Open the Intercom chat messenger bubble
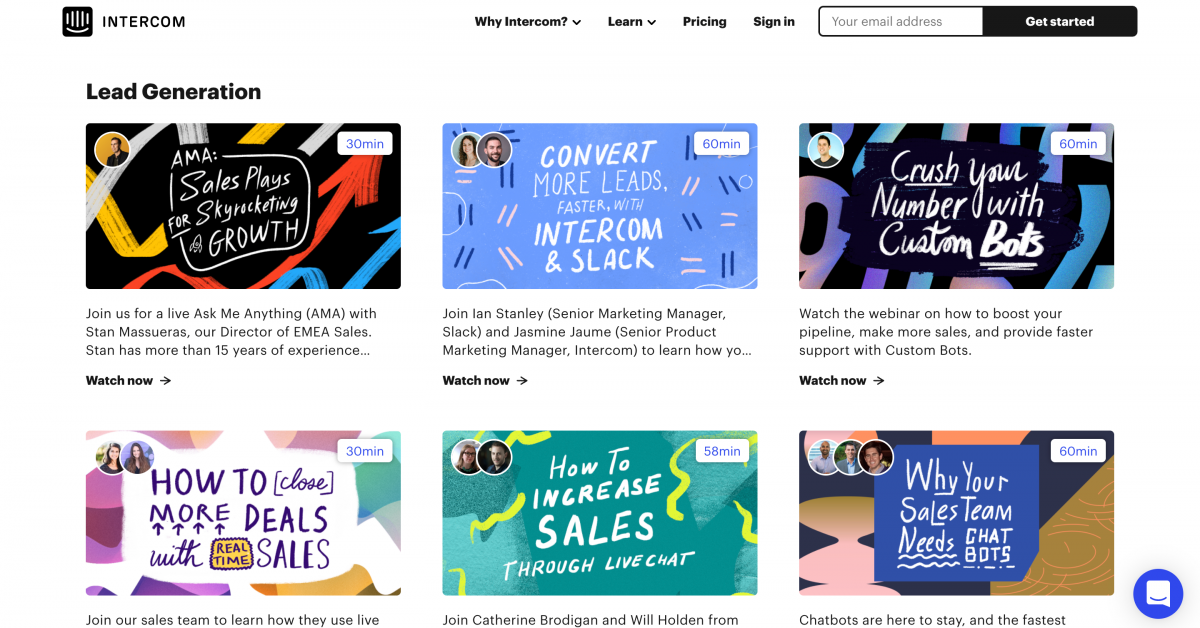Viewport: 1200px width, 628px height. tap(1158, 594)
